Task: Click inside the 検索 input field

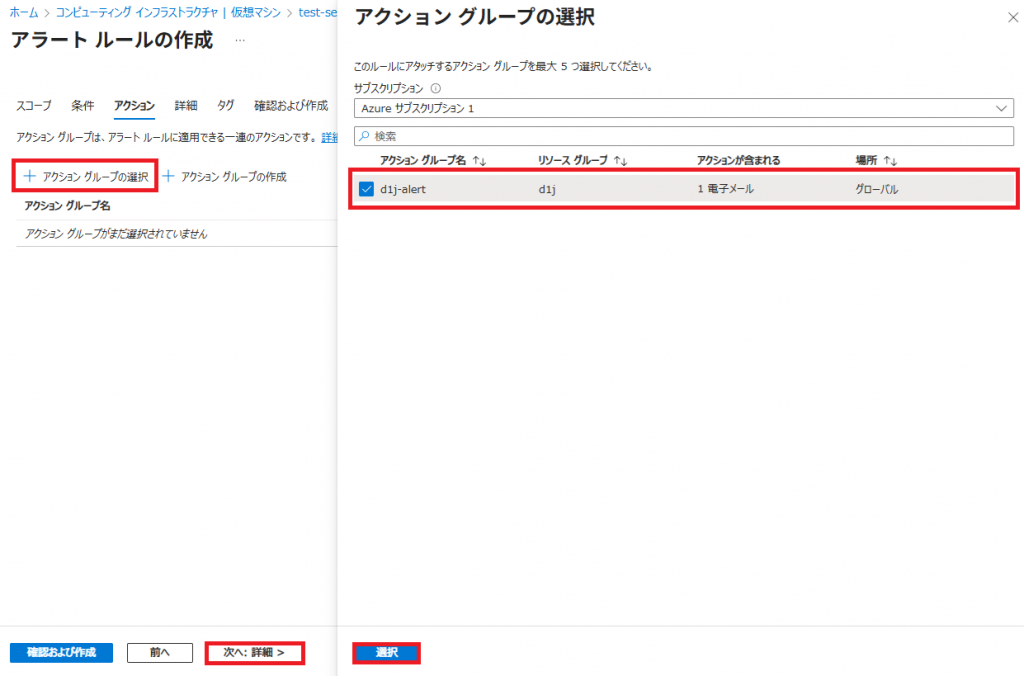Action: coord(690,135)
